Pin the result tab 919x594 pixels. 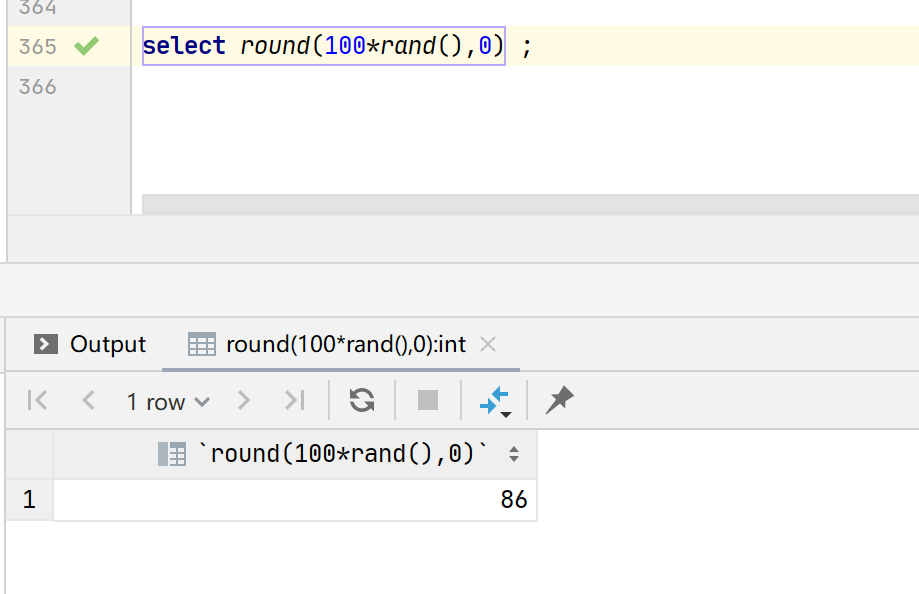tap(560, 400)
